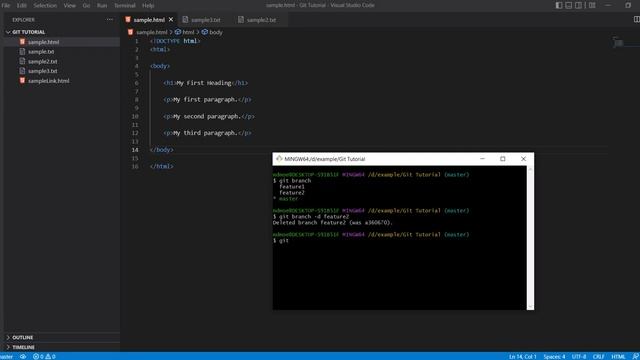Open the Terminal menu
Viewport: 640px width, 360px height.
[124, 5]
